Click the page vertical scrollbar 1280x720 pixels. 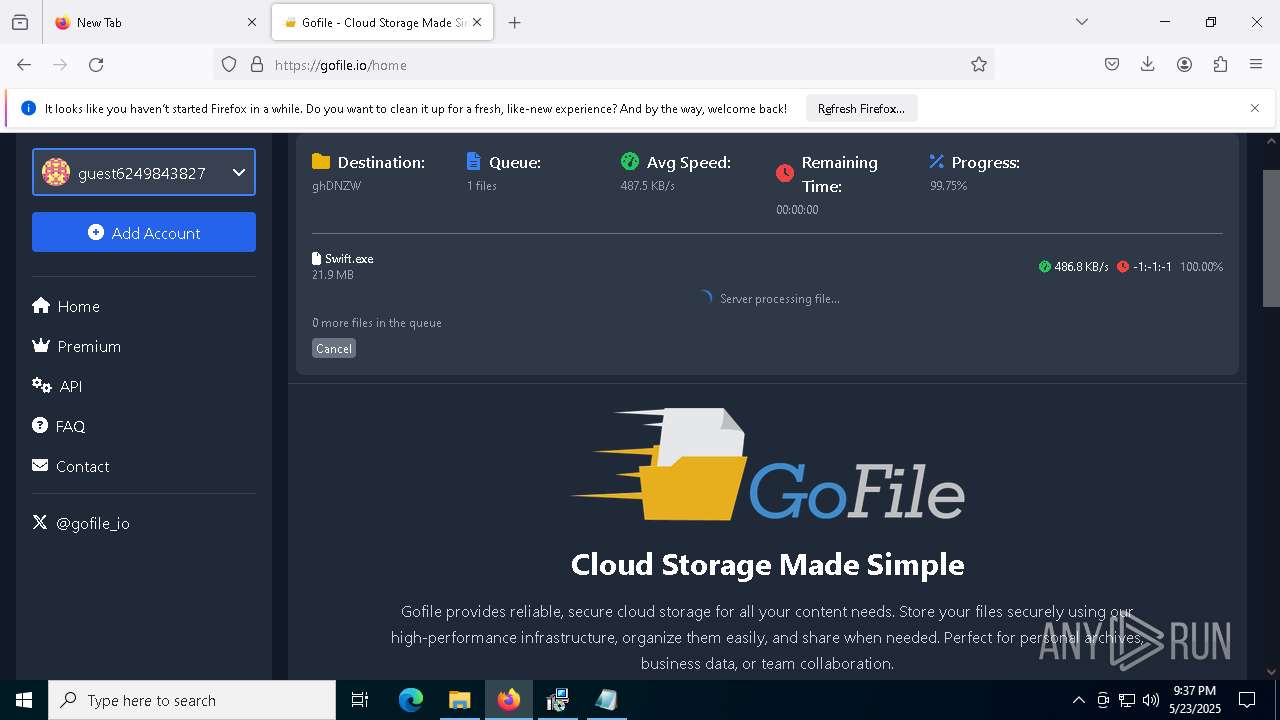pos(1272,238)
